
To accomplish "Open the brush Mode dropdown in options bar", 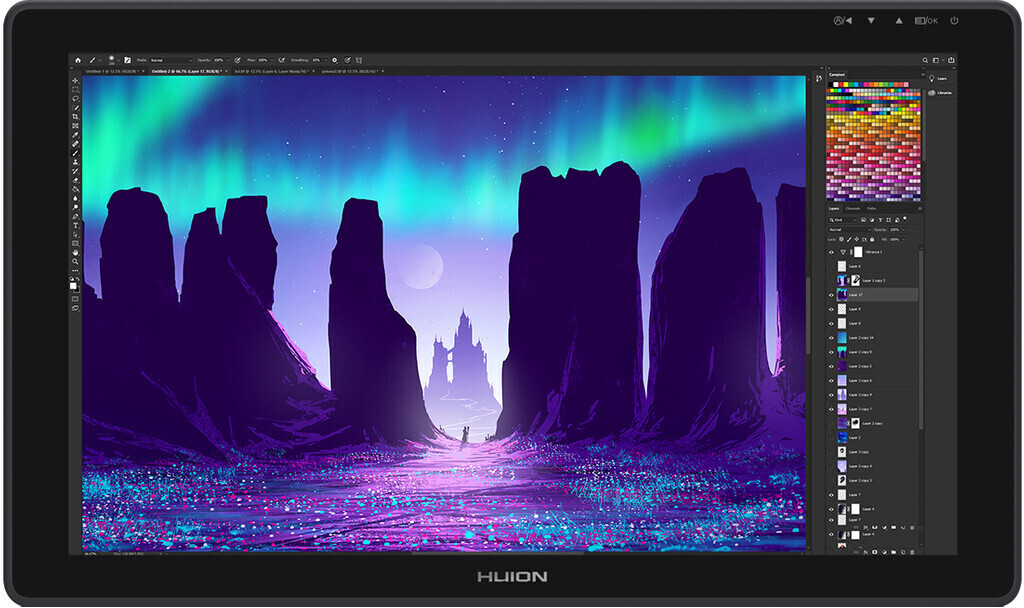I will [x=171, y=60].
